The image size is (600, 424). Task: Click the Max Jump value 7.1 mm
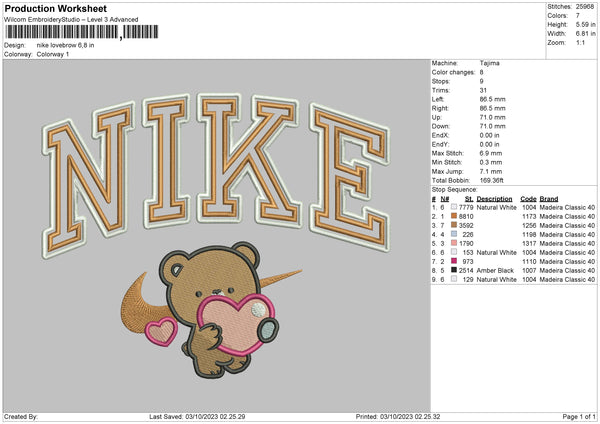pos(491,171)
